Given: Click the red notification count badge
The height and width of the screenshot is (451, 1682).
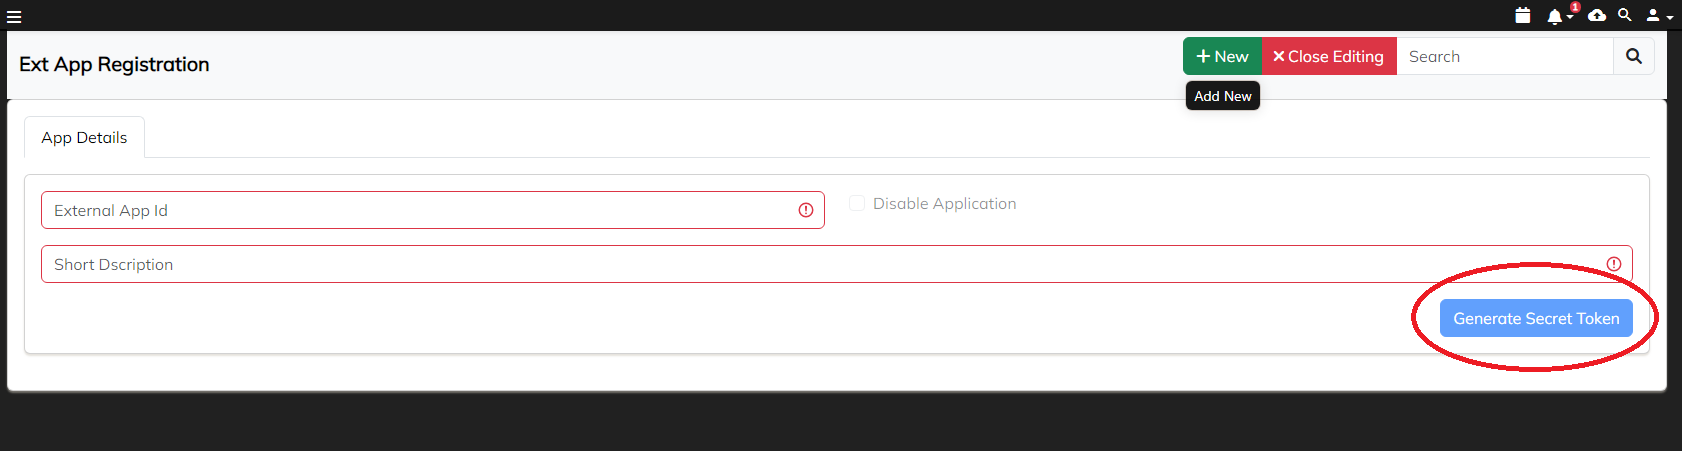Looking at the screenshot, I should [1575, 7].
